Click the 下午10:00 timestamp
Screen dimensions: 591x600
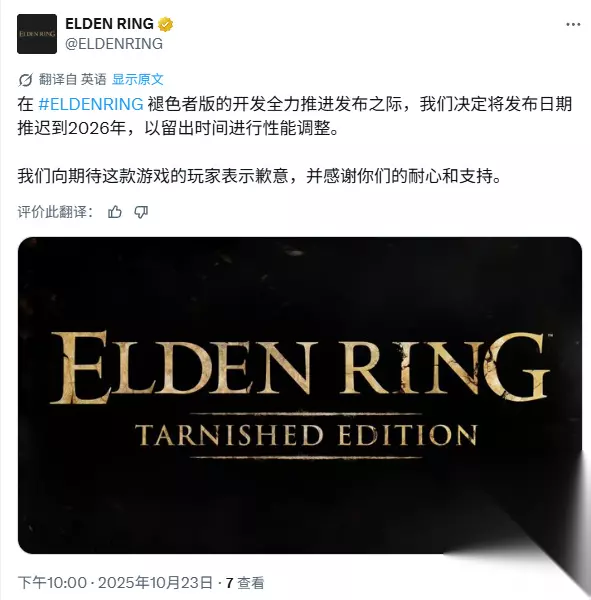(52, 583)
